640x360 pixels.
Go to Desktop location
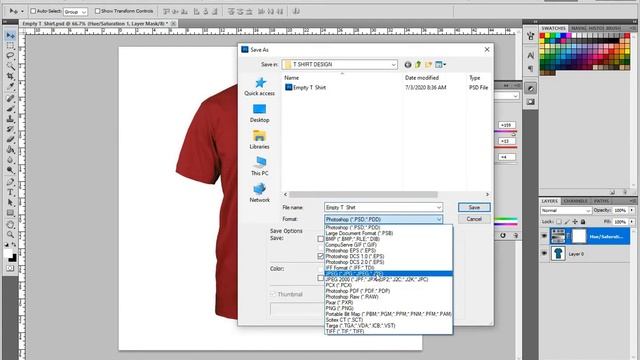pos(260,113)
